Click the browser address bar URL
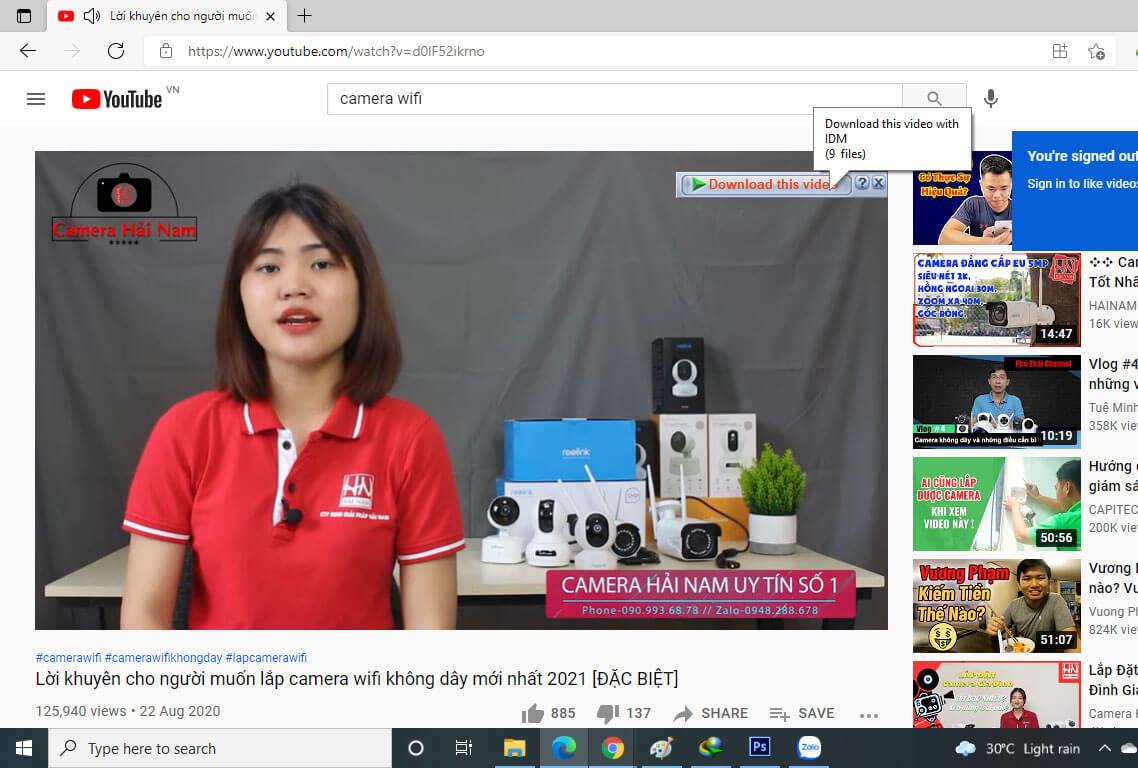The height and width of the screenshot is (768, 1138). (x=336, y=52)
